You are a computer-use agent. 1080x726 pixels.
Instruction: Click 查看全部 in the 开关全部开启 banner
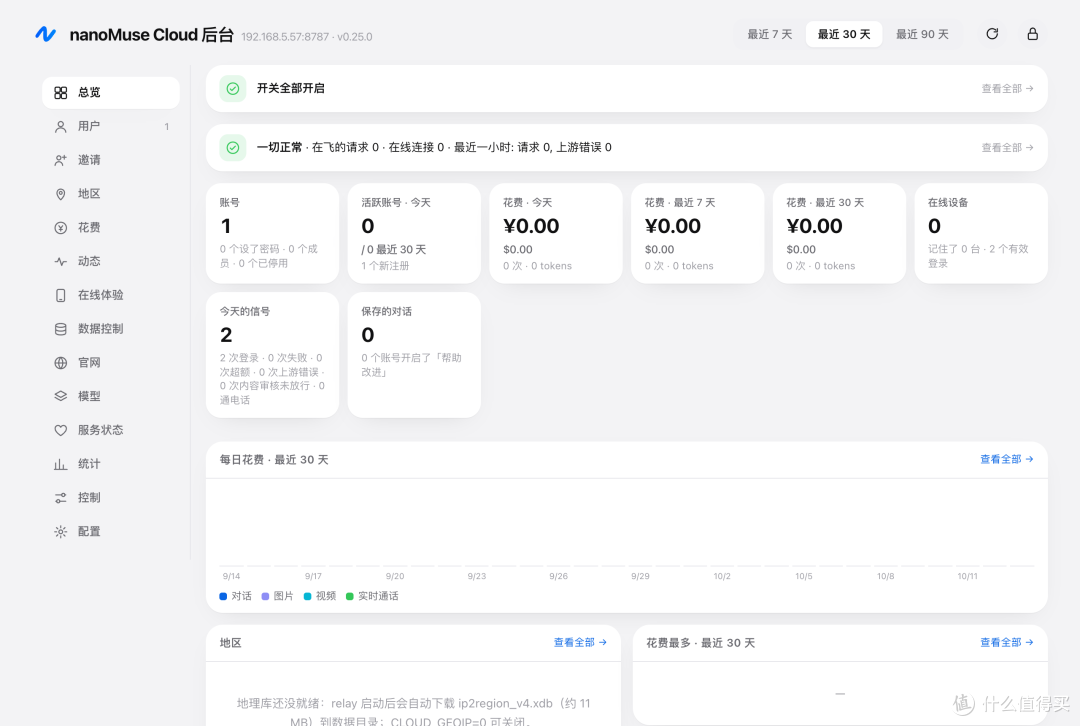[1007, 88]
